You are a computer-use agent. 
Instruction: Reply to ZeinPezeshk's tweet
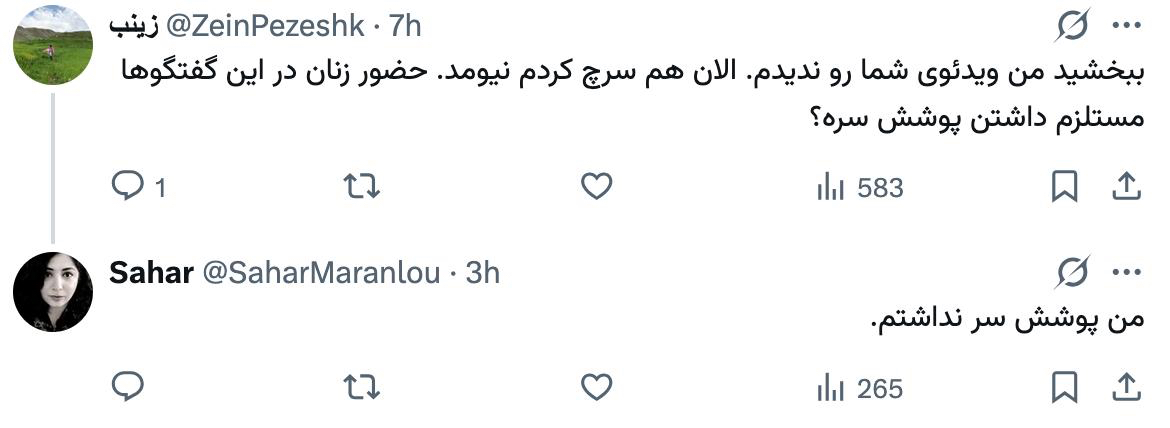pos(130,187)
